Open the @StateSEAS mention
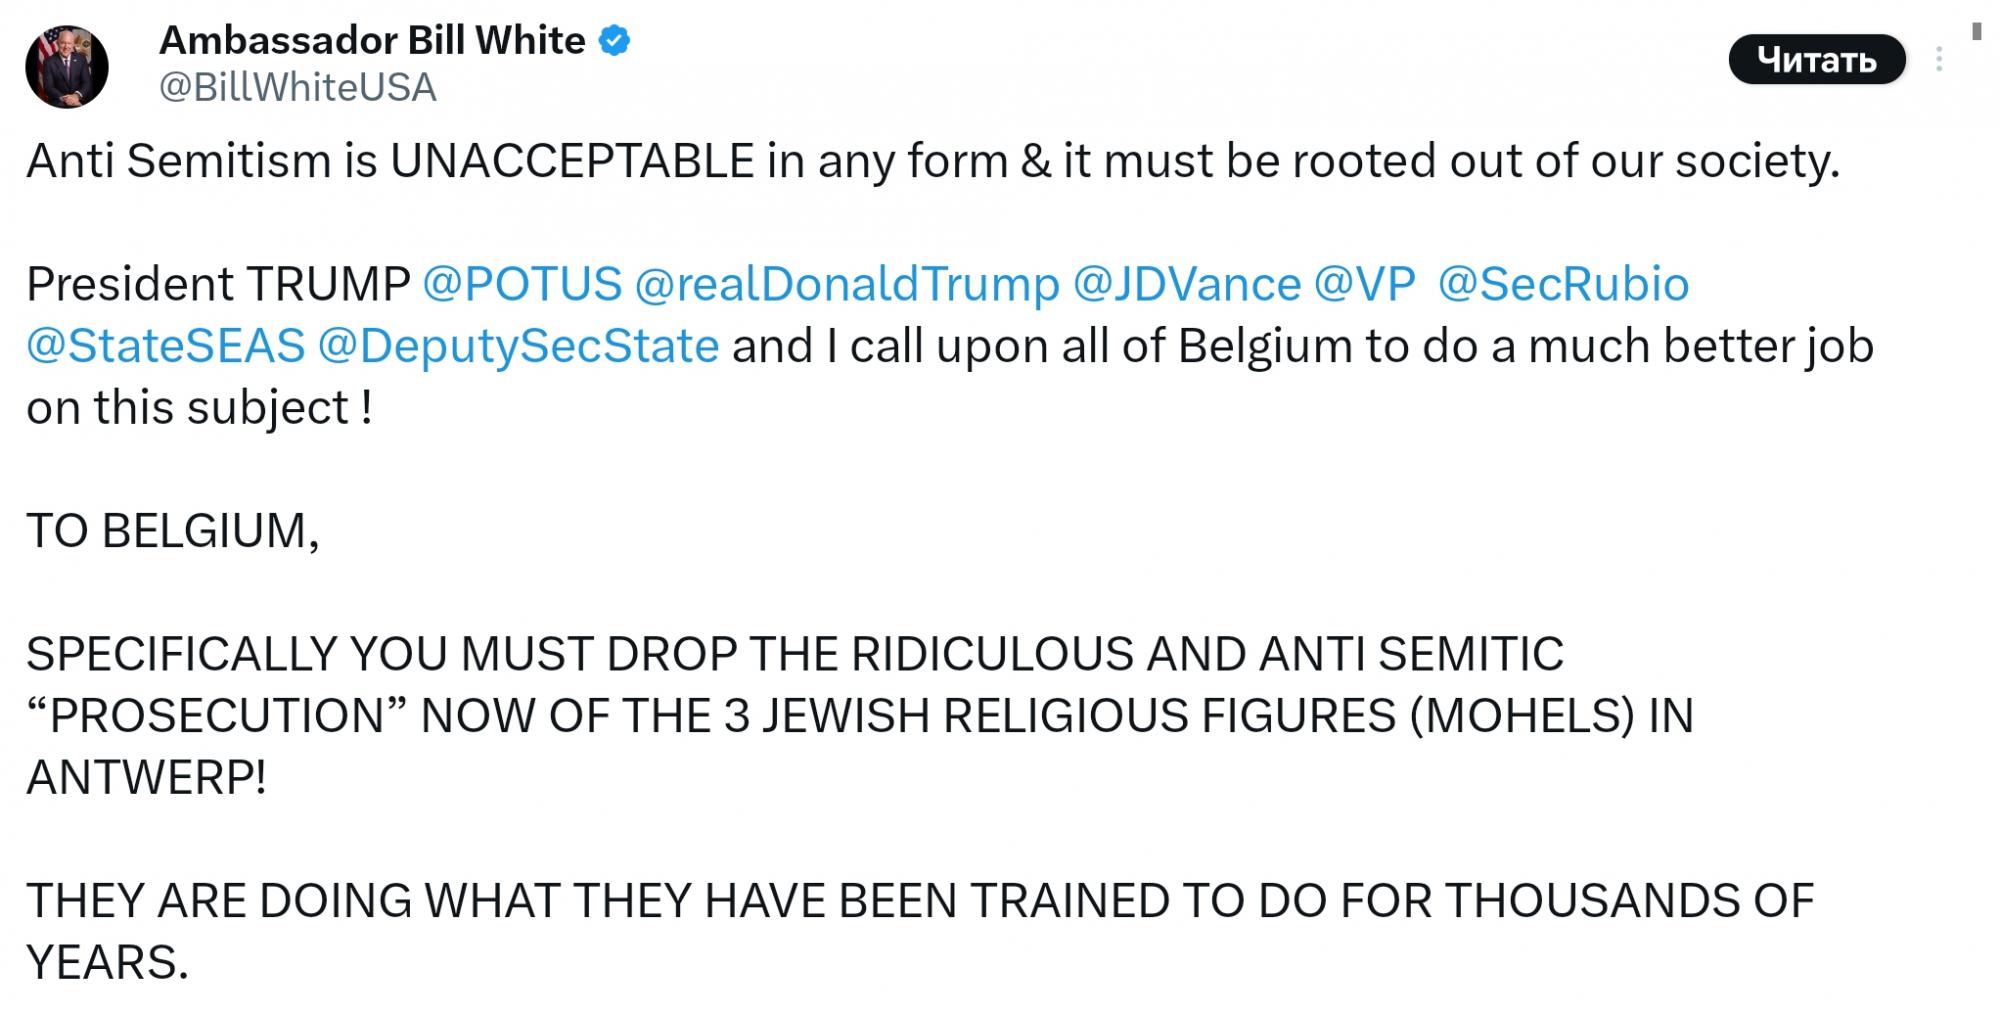The image size is (2000, 1015). pos(165,346)
